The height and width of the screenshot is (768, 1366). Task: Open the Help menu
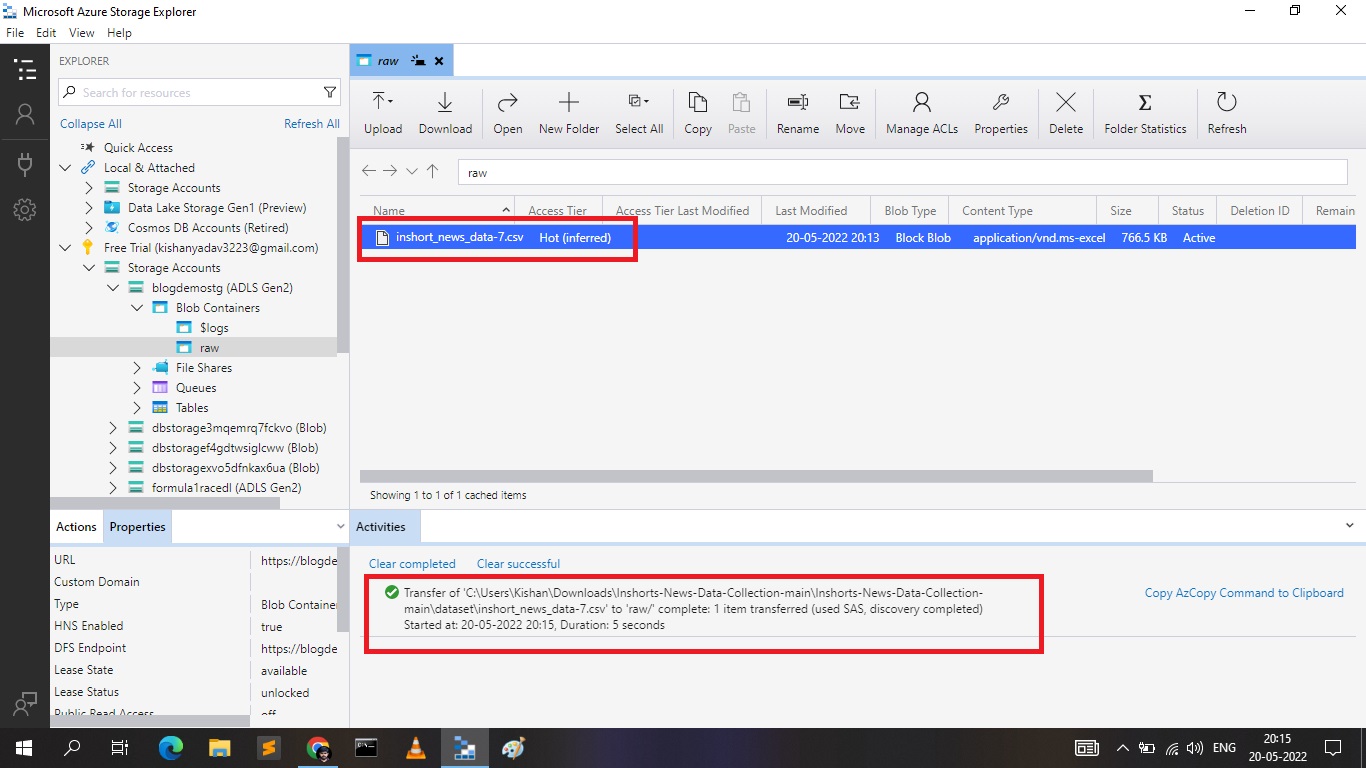(x=119, y=33)
